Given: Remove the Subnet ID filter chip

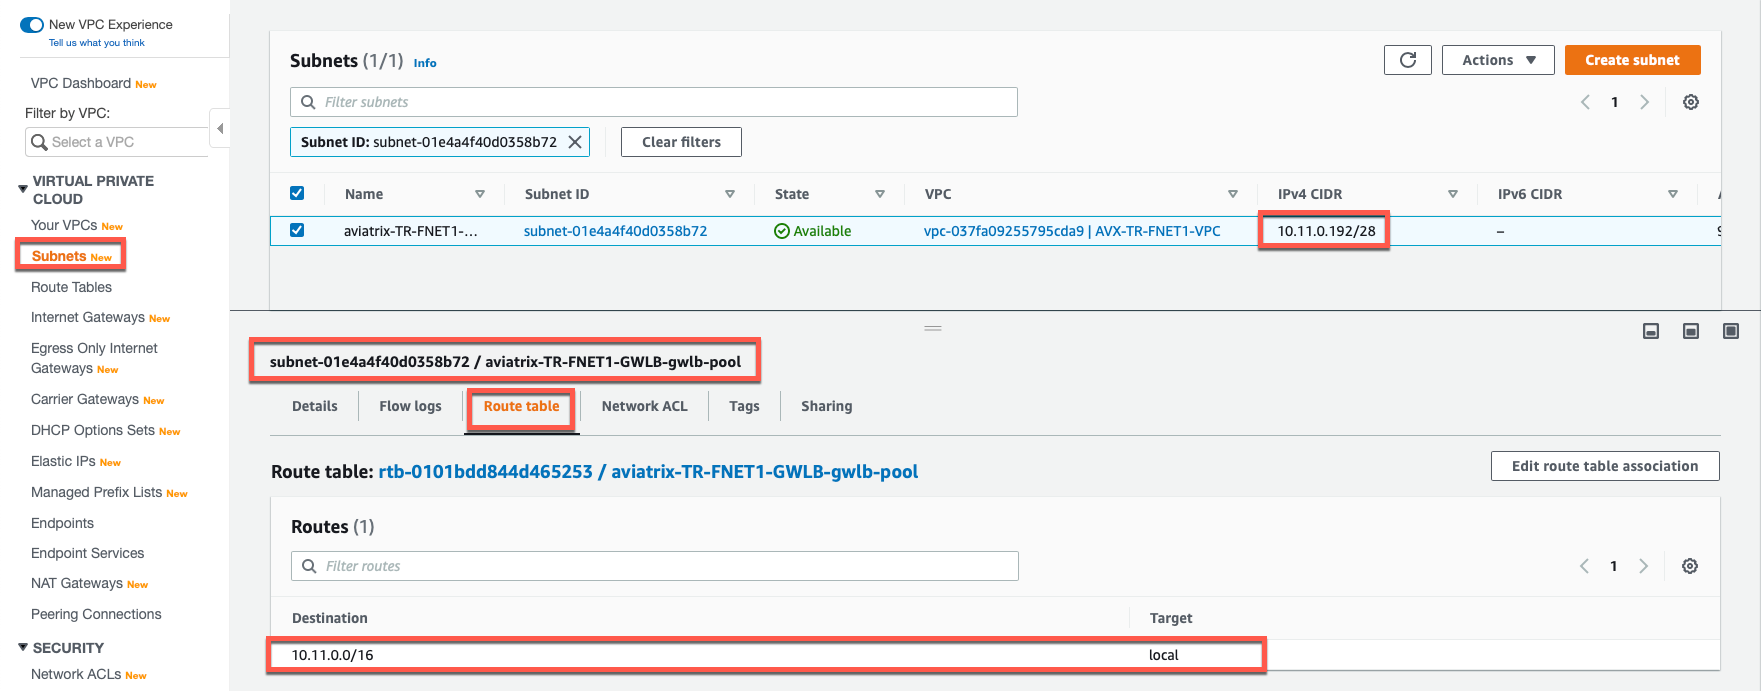Looking at the screenshot, I should click(575, 142).
